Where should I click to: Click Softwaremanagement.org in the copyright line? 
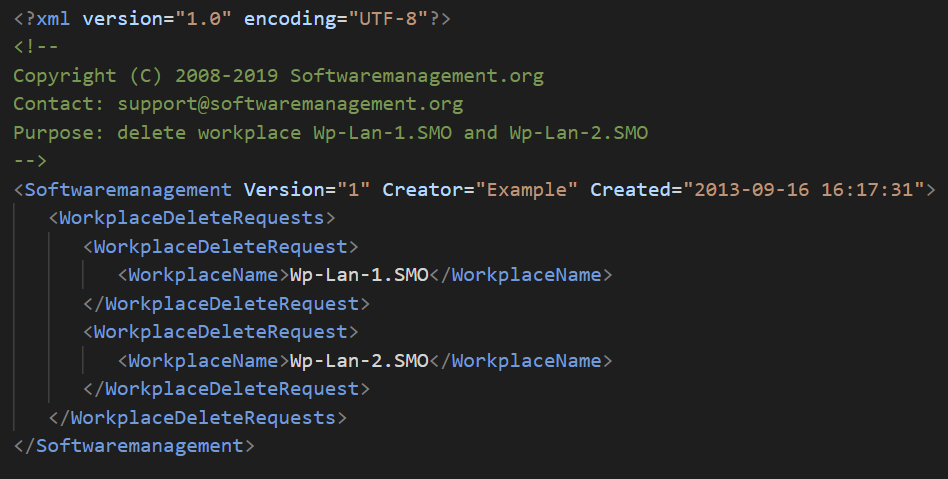pyautogui.click(x=416, y=76)
